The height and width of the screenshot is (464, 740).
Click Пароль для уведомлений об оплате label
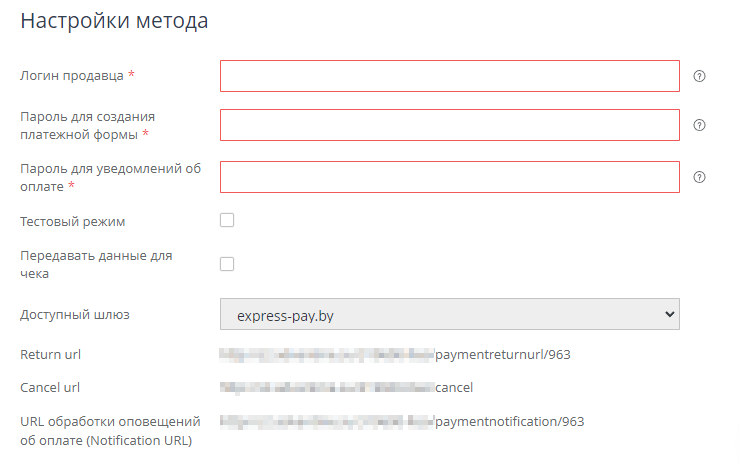[x=110, y=177]
